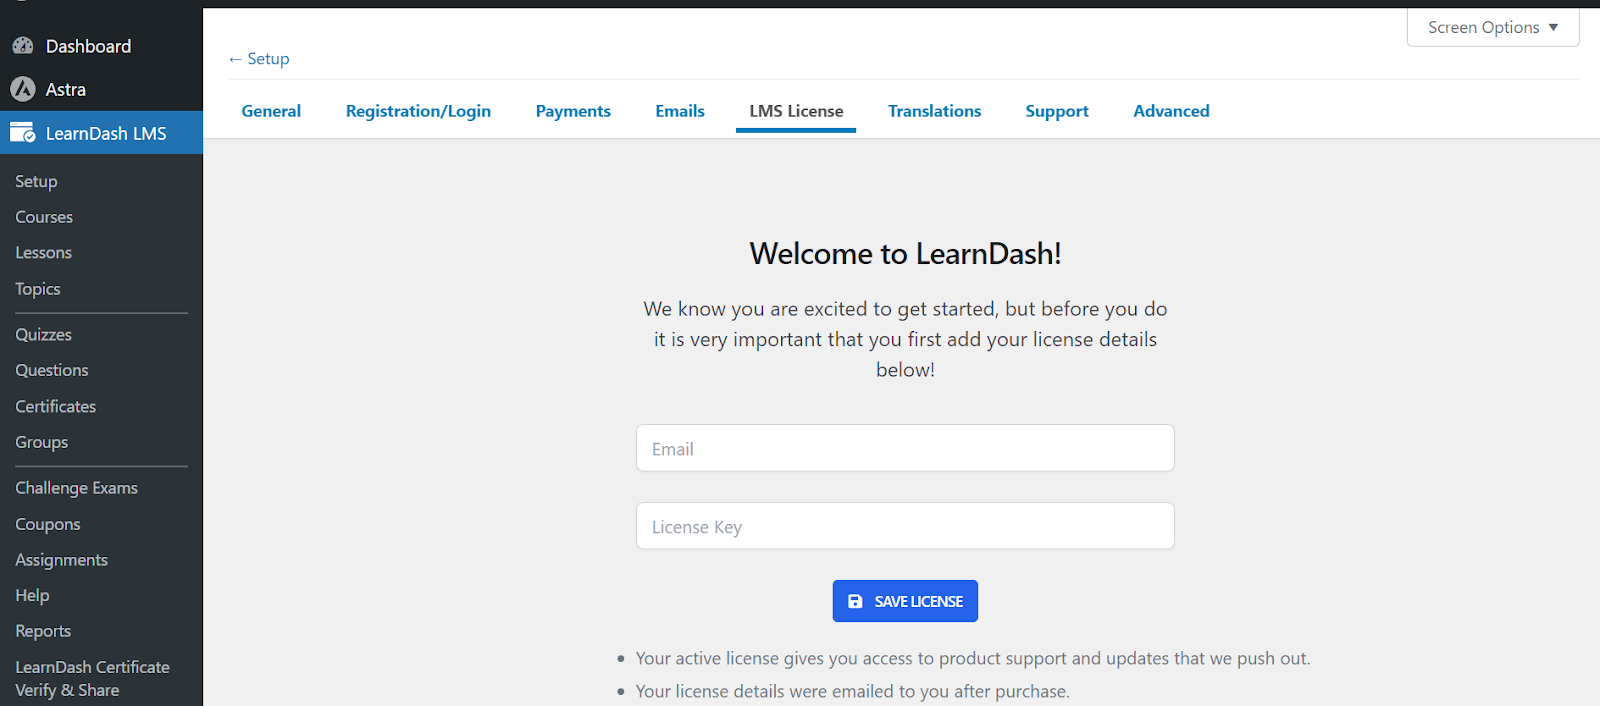Open Topics in the sidebar
1600x706 pixels.
[x=38, y=289]
